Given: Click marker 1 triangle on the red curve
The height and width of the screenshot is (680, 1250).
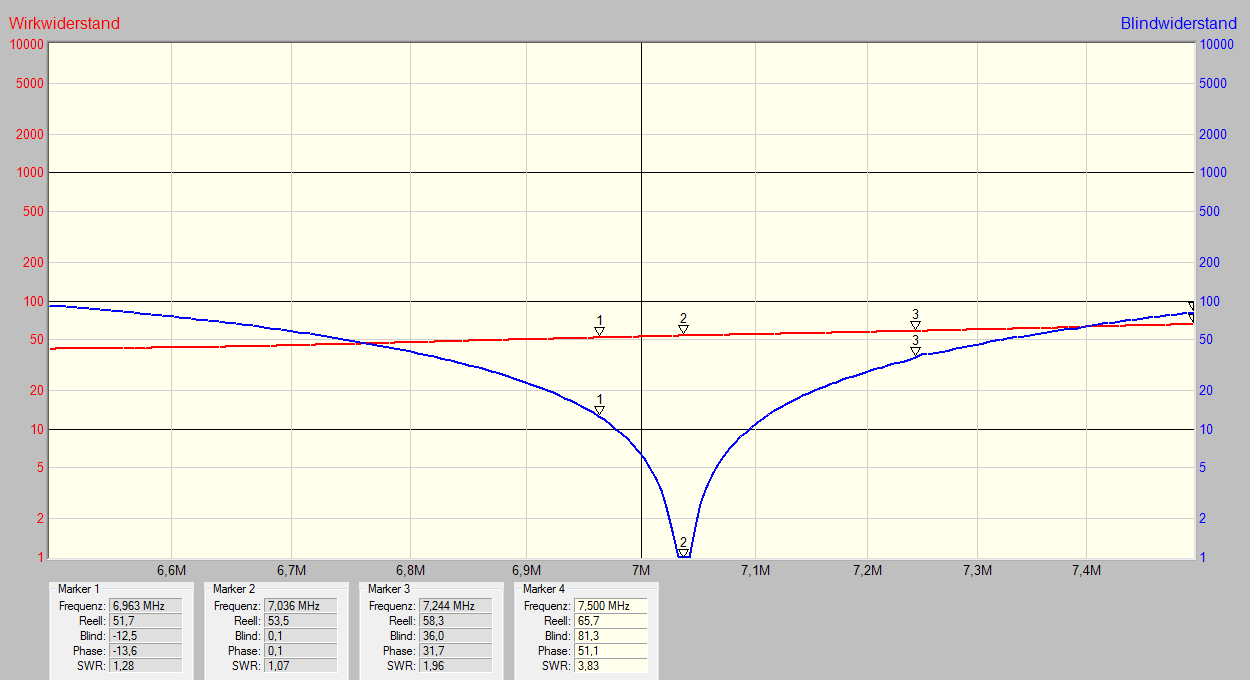Looking at the screenshot, I should 599,331.
